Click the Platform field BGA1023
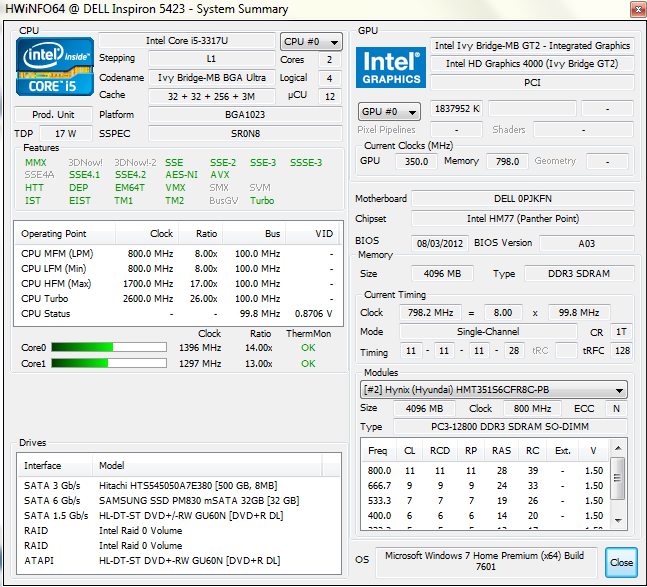Viewport: 647px width, 587px height. click(x=245, y=114)
